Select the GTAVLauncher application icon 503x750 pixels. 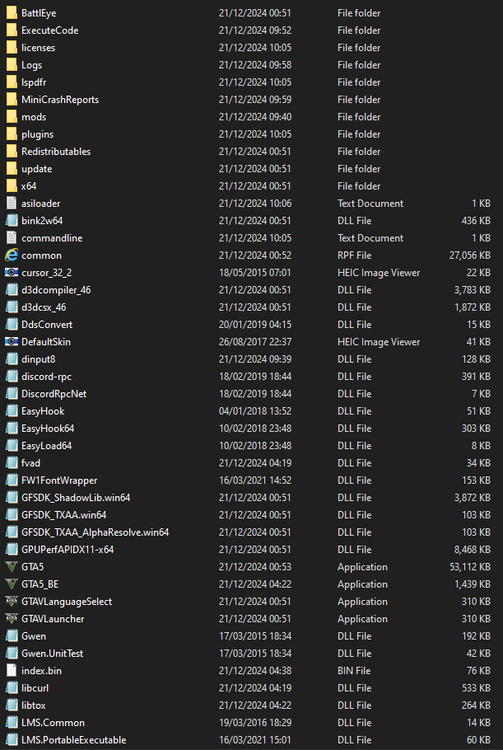coord(11,618)
